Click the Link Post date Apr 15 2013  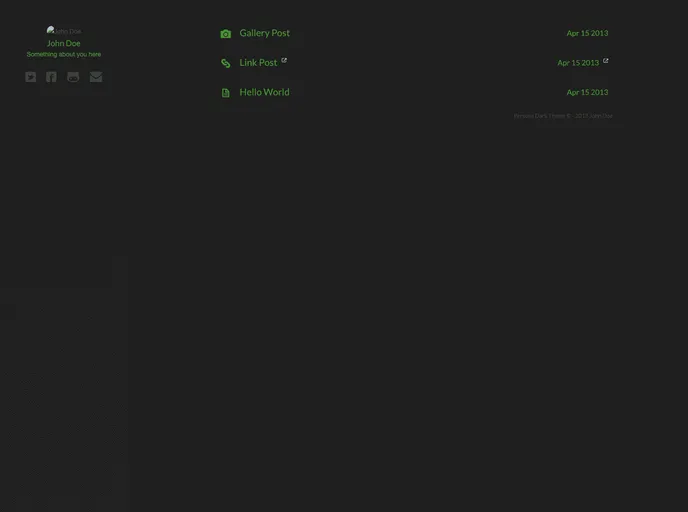(x=578, y=63)
